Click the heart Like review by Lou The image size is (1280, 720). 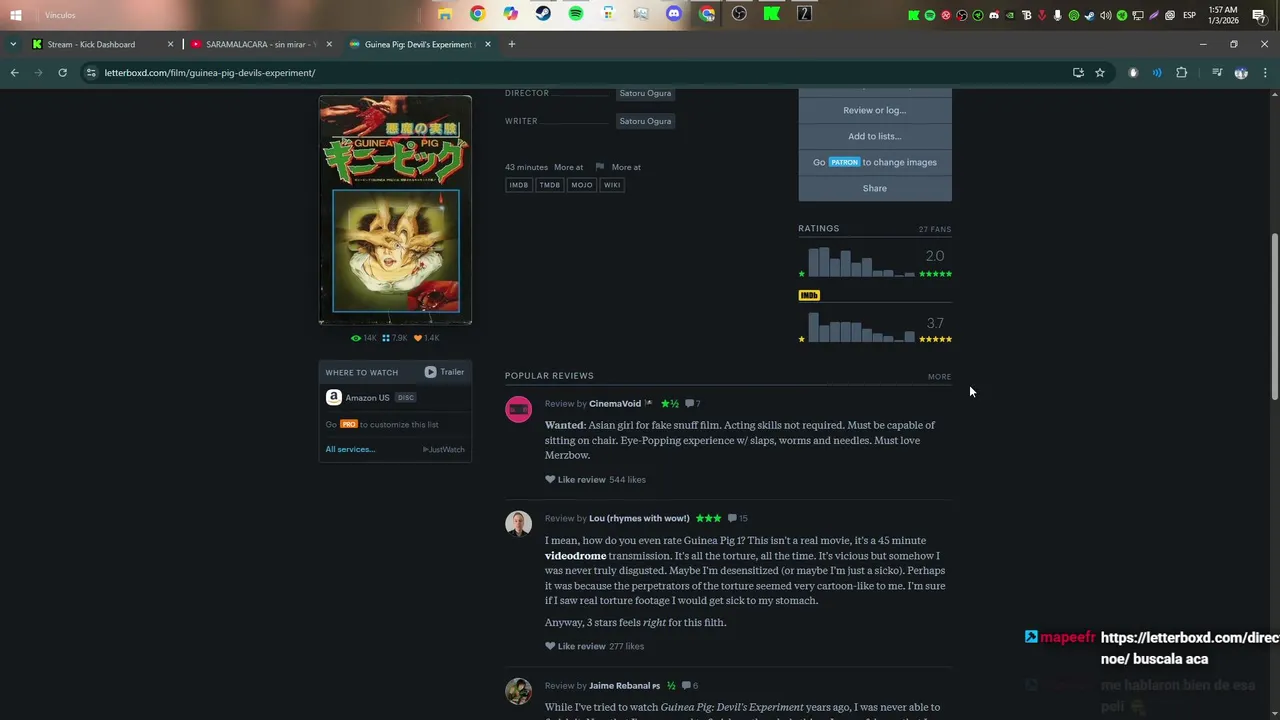pos(550,647)
